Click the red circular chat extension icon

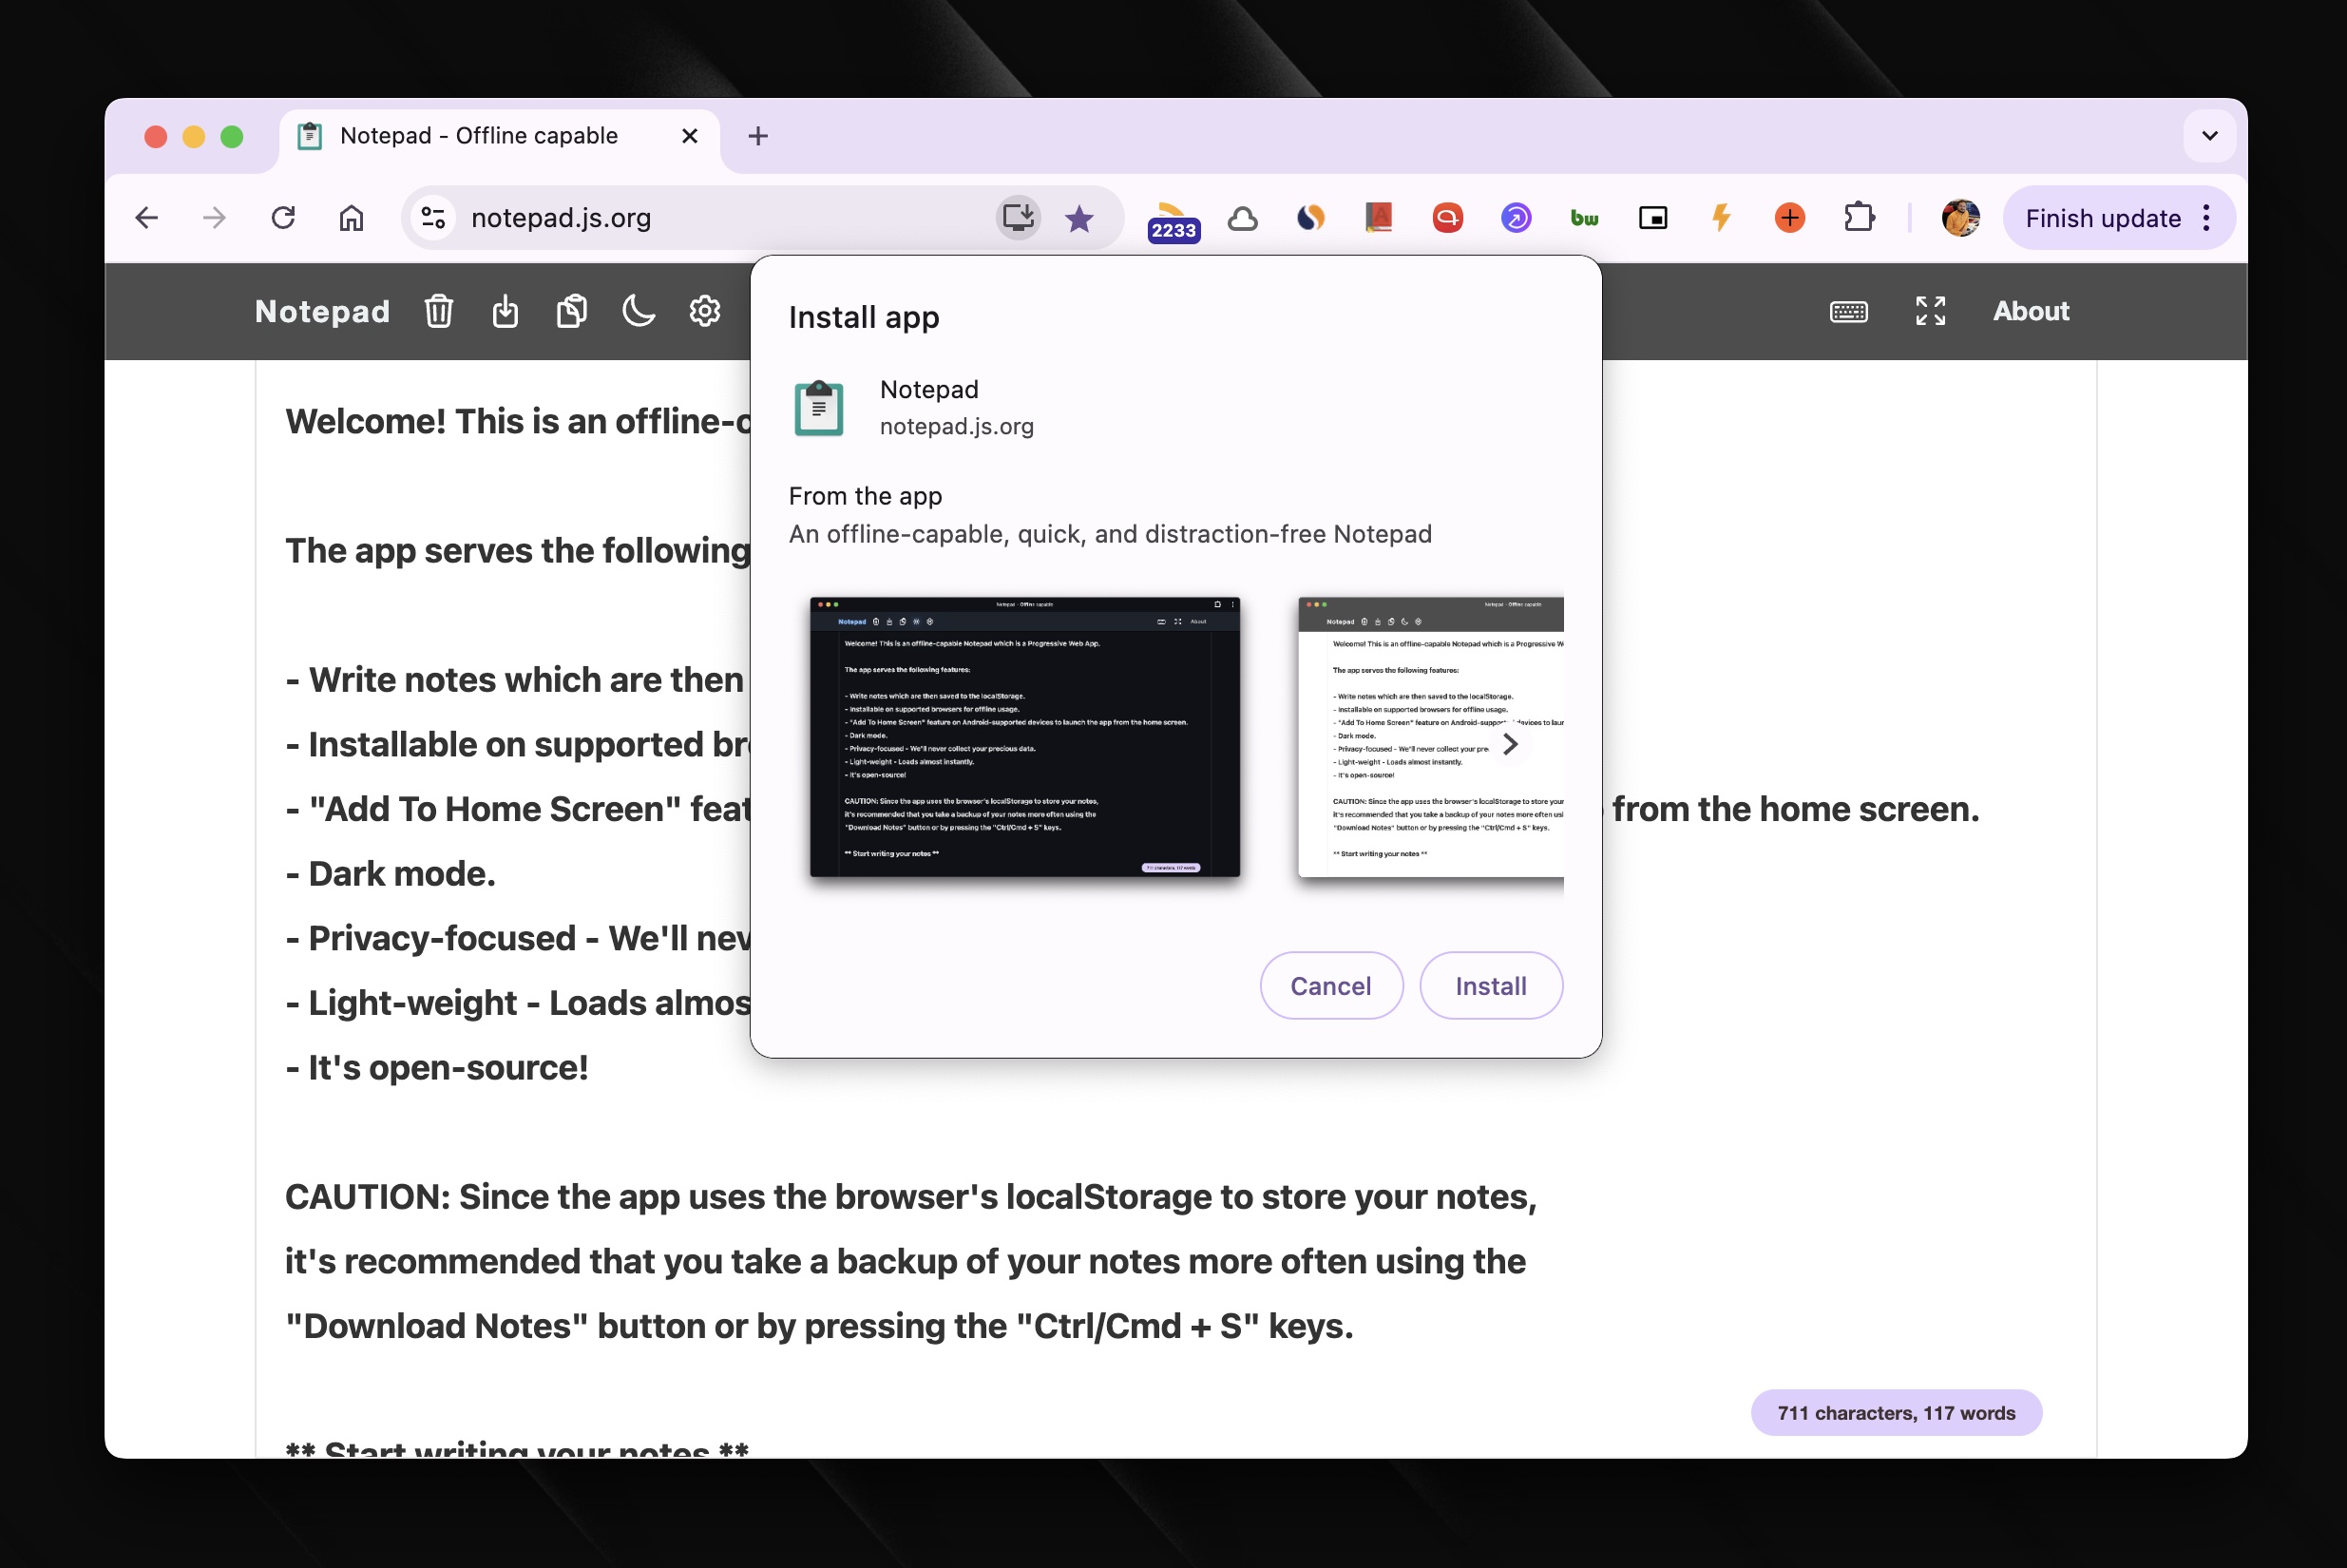(1447, 217)
